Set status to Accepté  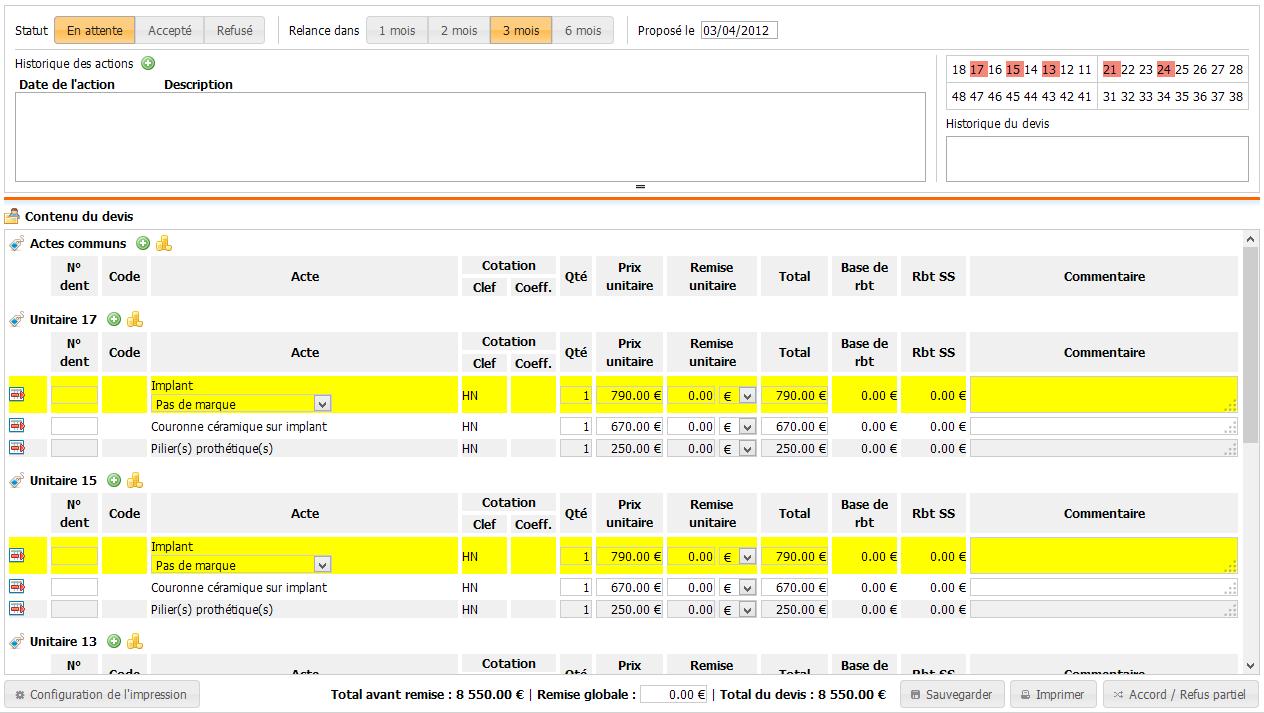[170, 31]
